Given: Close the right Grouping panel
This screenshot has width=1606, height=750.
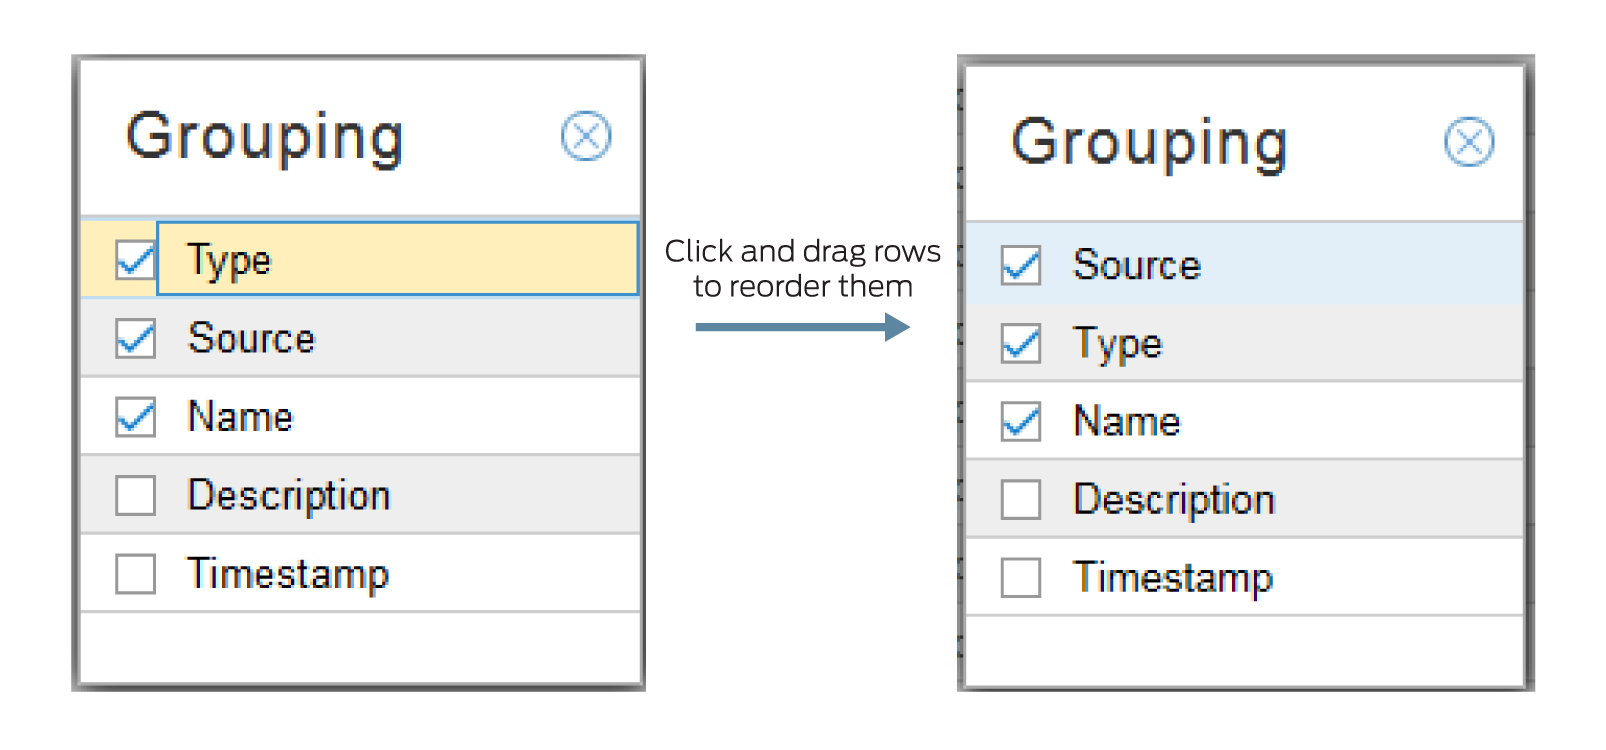Looking at the screenshot, I should (1469, 142).
